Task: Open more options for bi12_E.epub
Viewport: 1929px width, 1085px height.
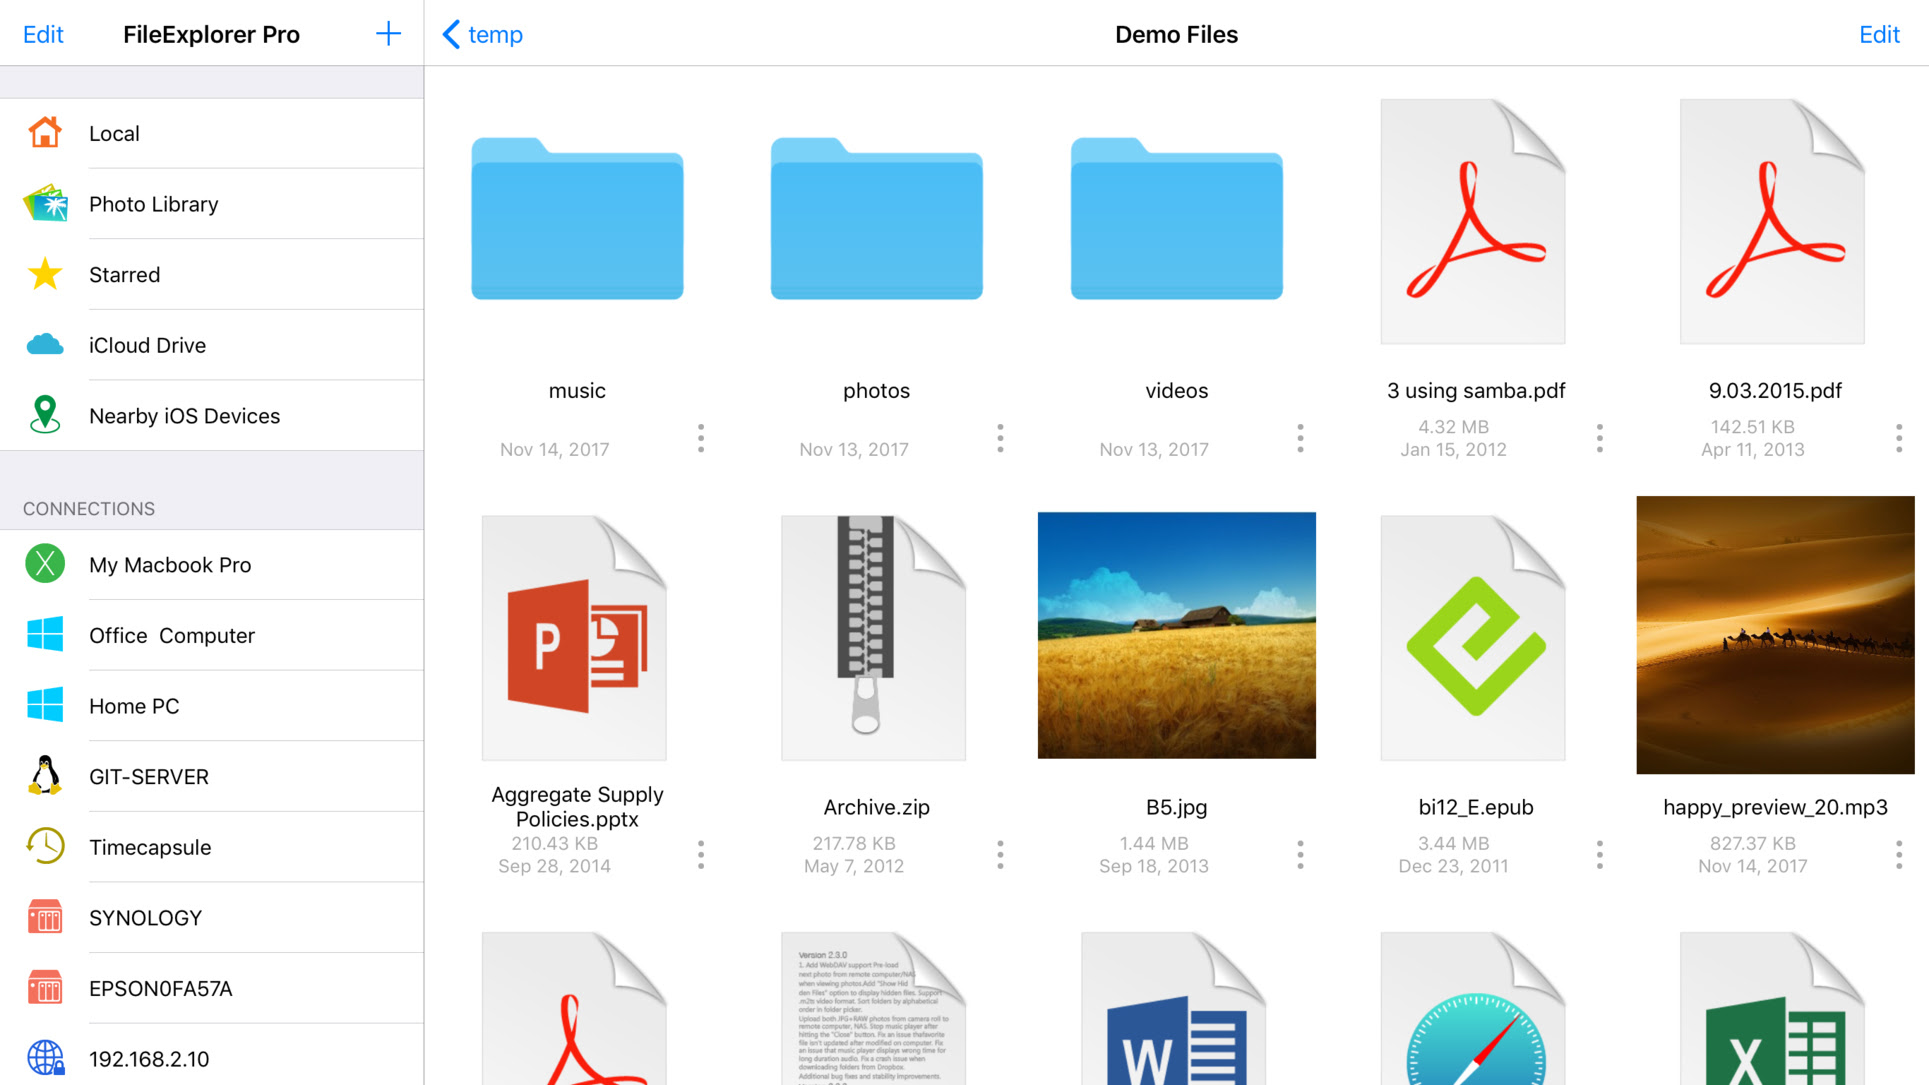Action: pos(1600,855)
